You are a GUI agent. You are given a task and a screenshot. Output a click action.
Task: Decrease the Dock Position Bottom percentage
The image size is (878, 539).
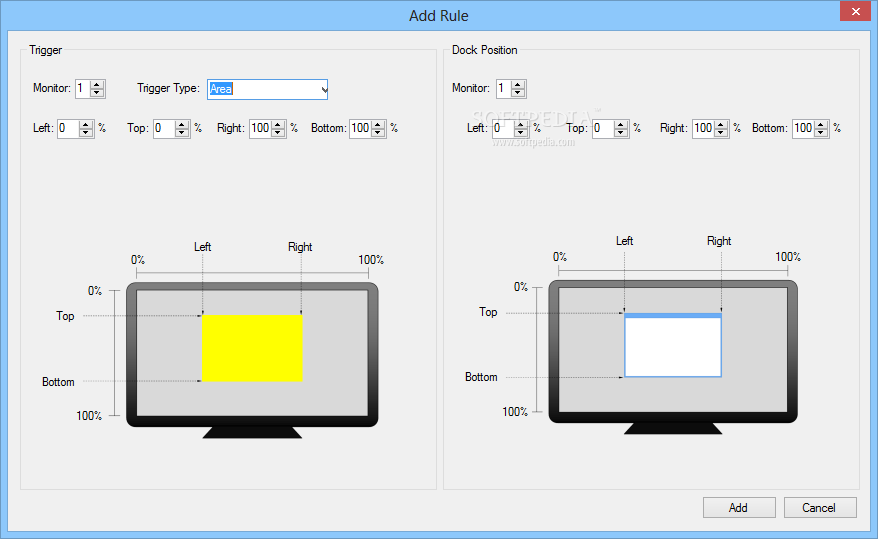(821, 133)
